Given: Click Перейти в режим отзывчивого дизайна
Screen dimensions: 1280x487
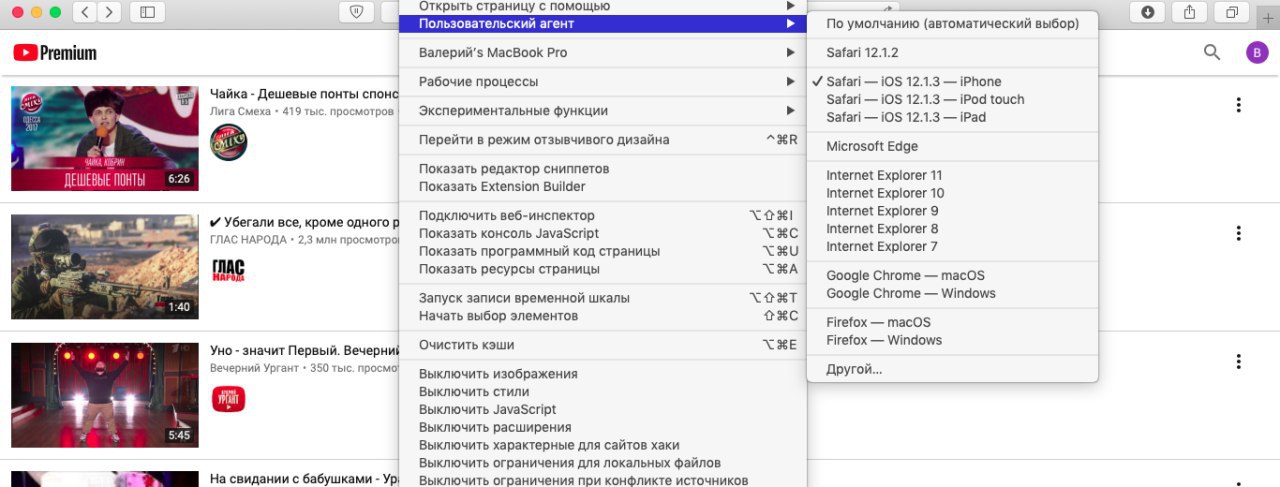Looking at the screenshot, I should click(602, 140).
